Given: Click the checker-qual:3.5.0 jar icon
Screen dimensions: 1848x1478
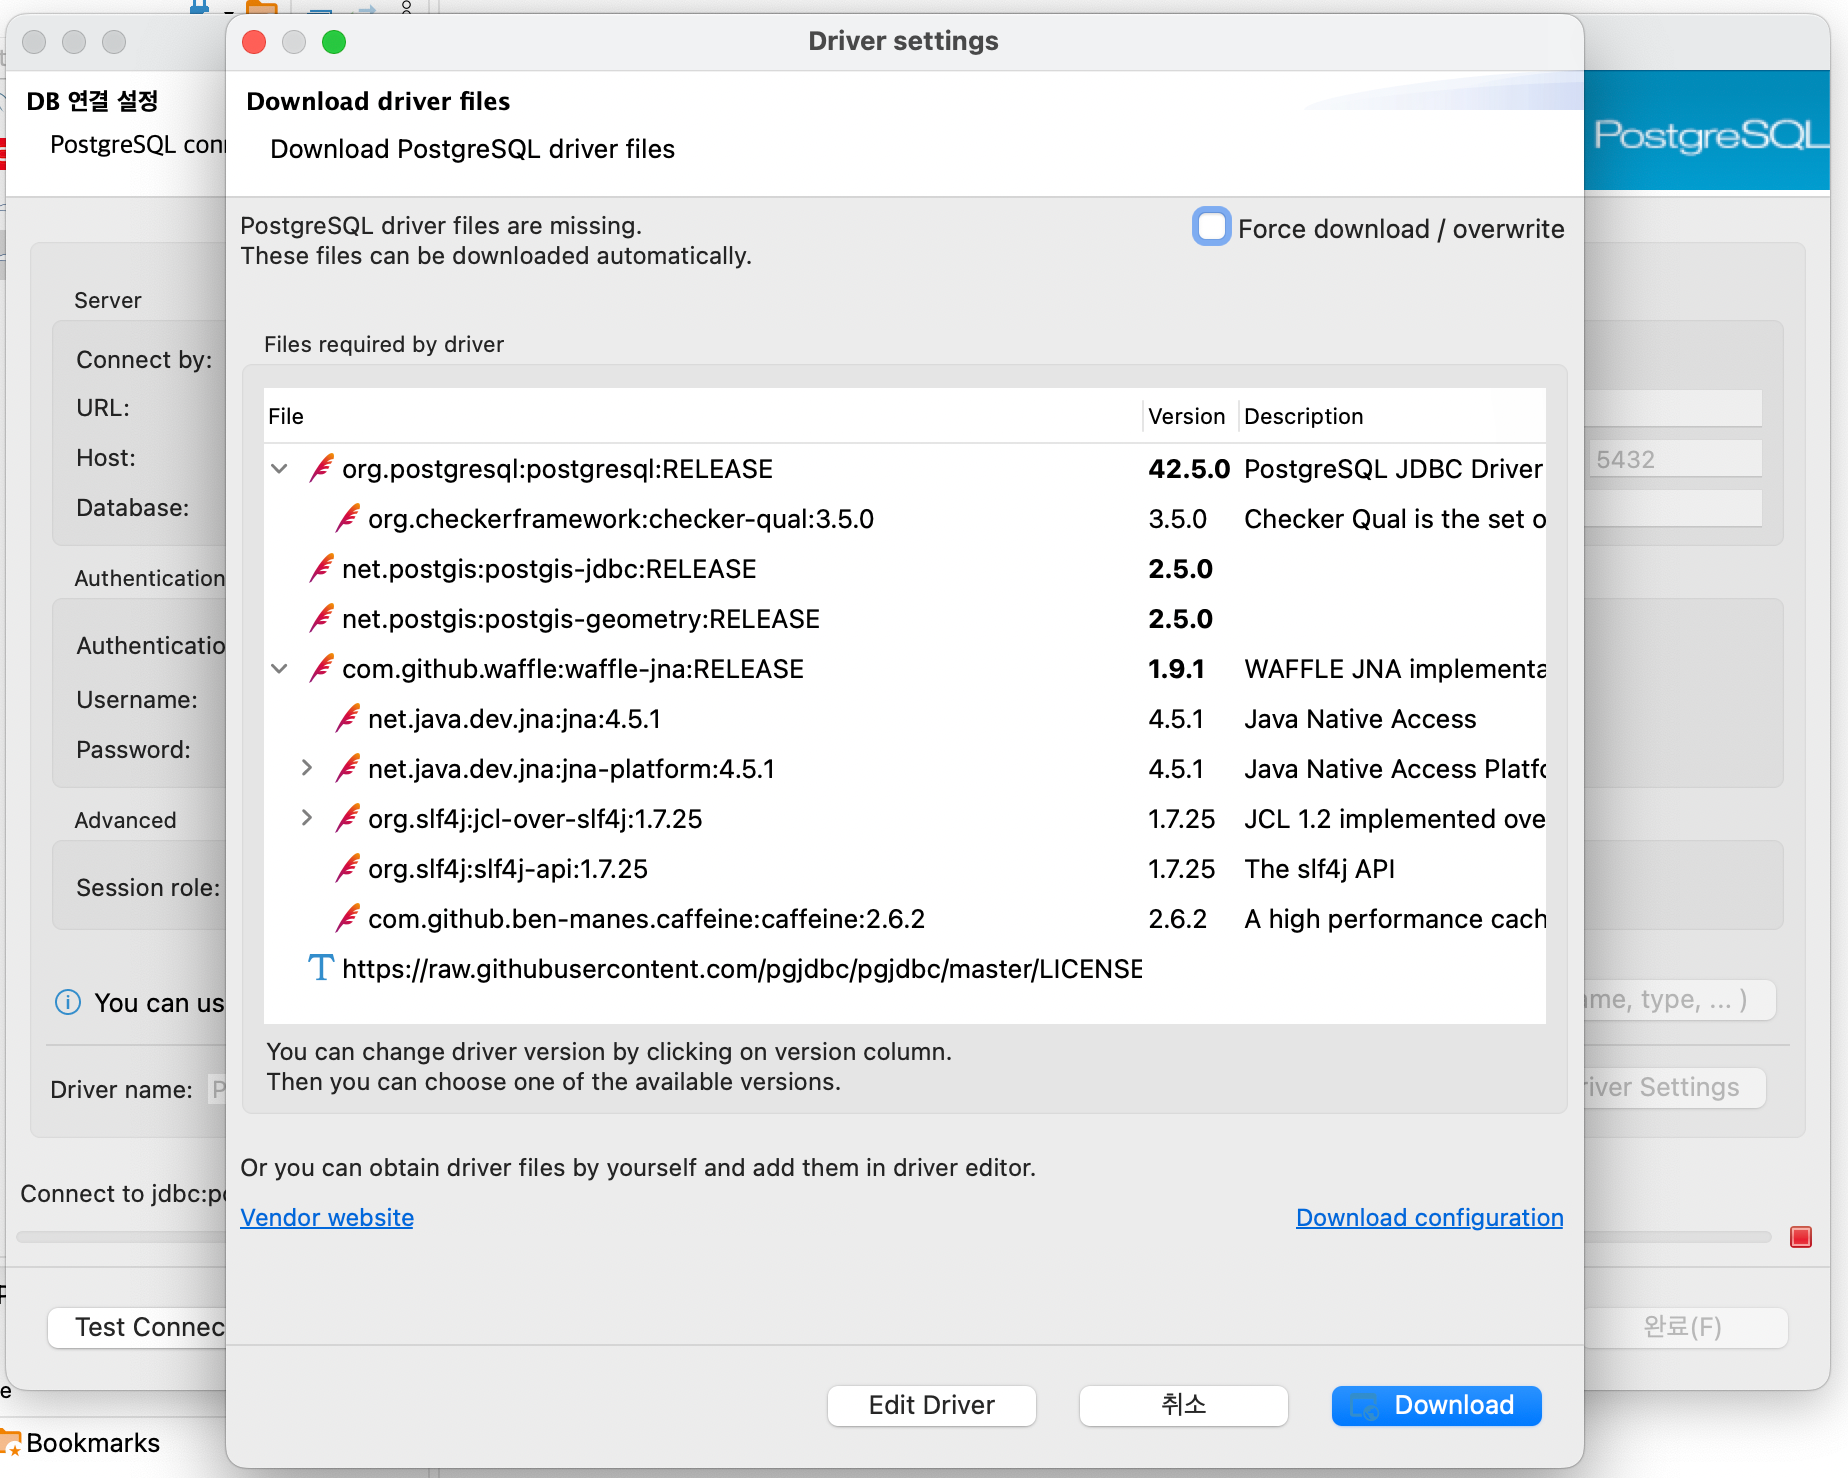Looking at the screenshot, I should tap(347, 518).
